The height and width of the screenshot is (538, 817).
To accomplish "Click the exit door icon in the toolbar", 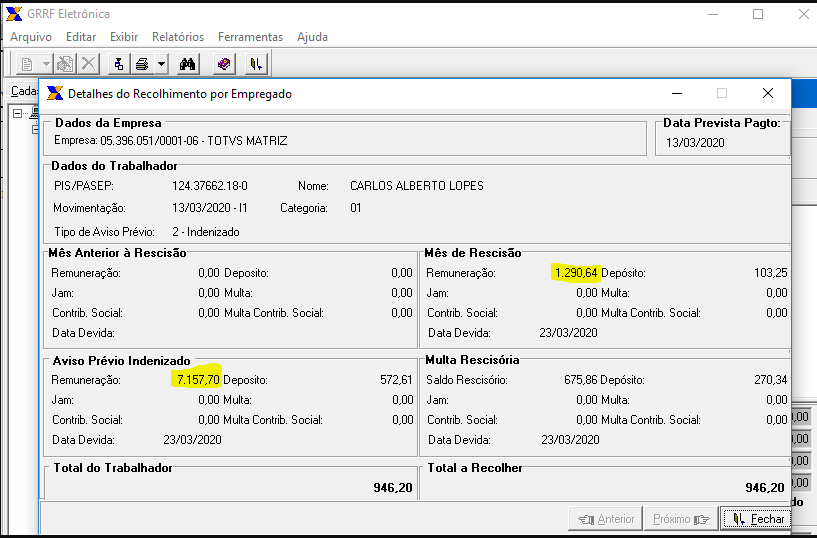I will (256, 64).
